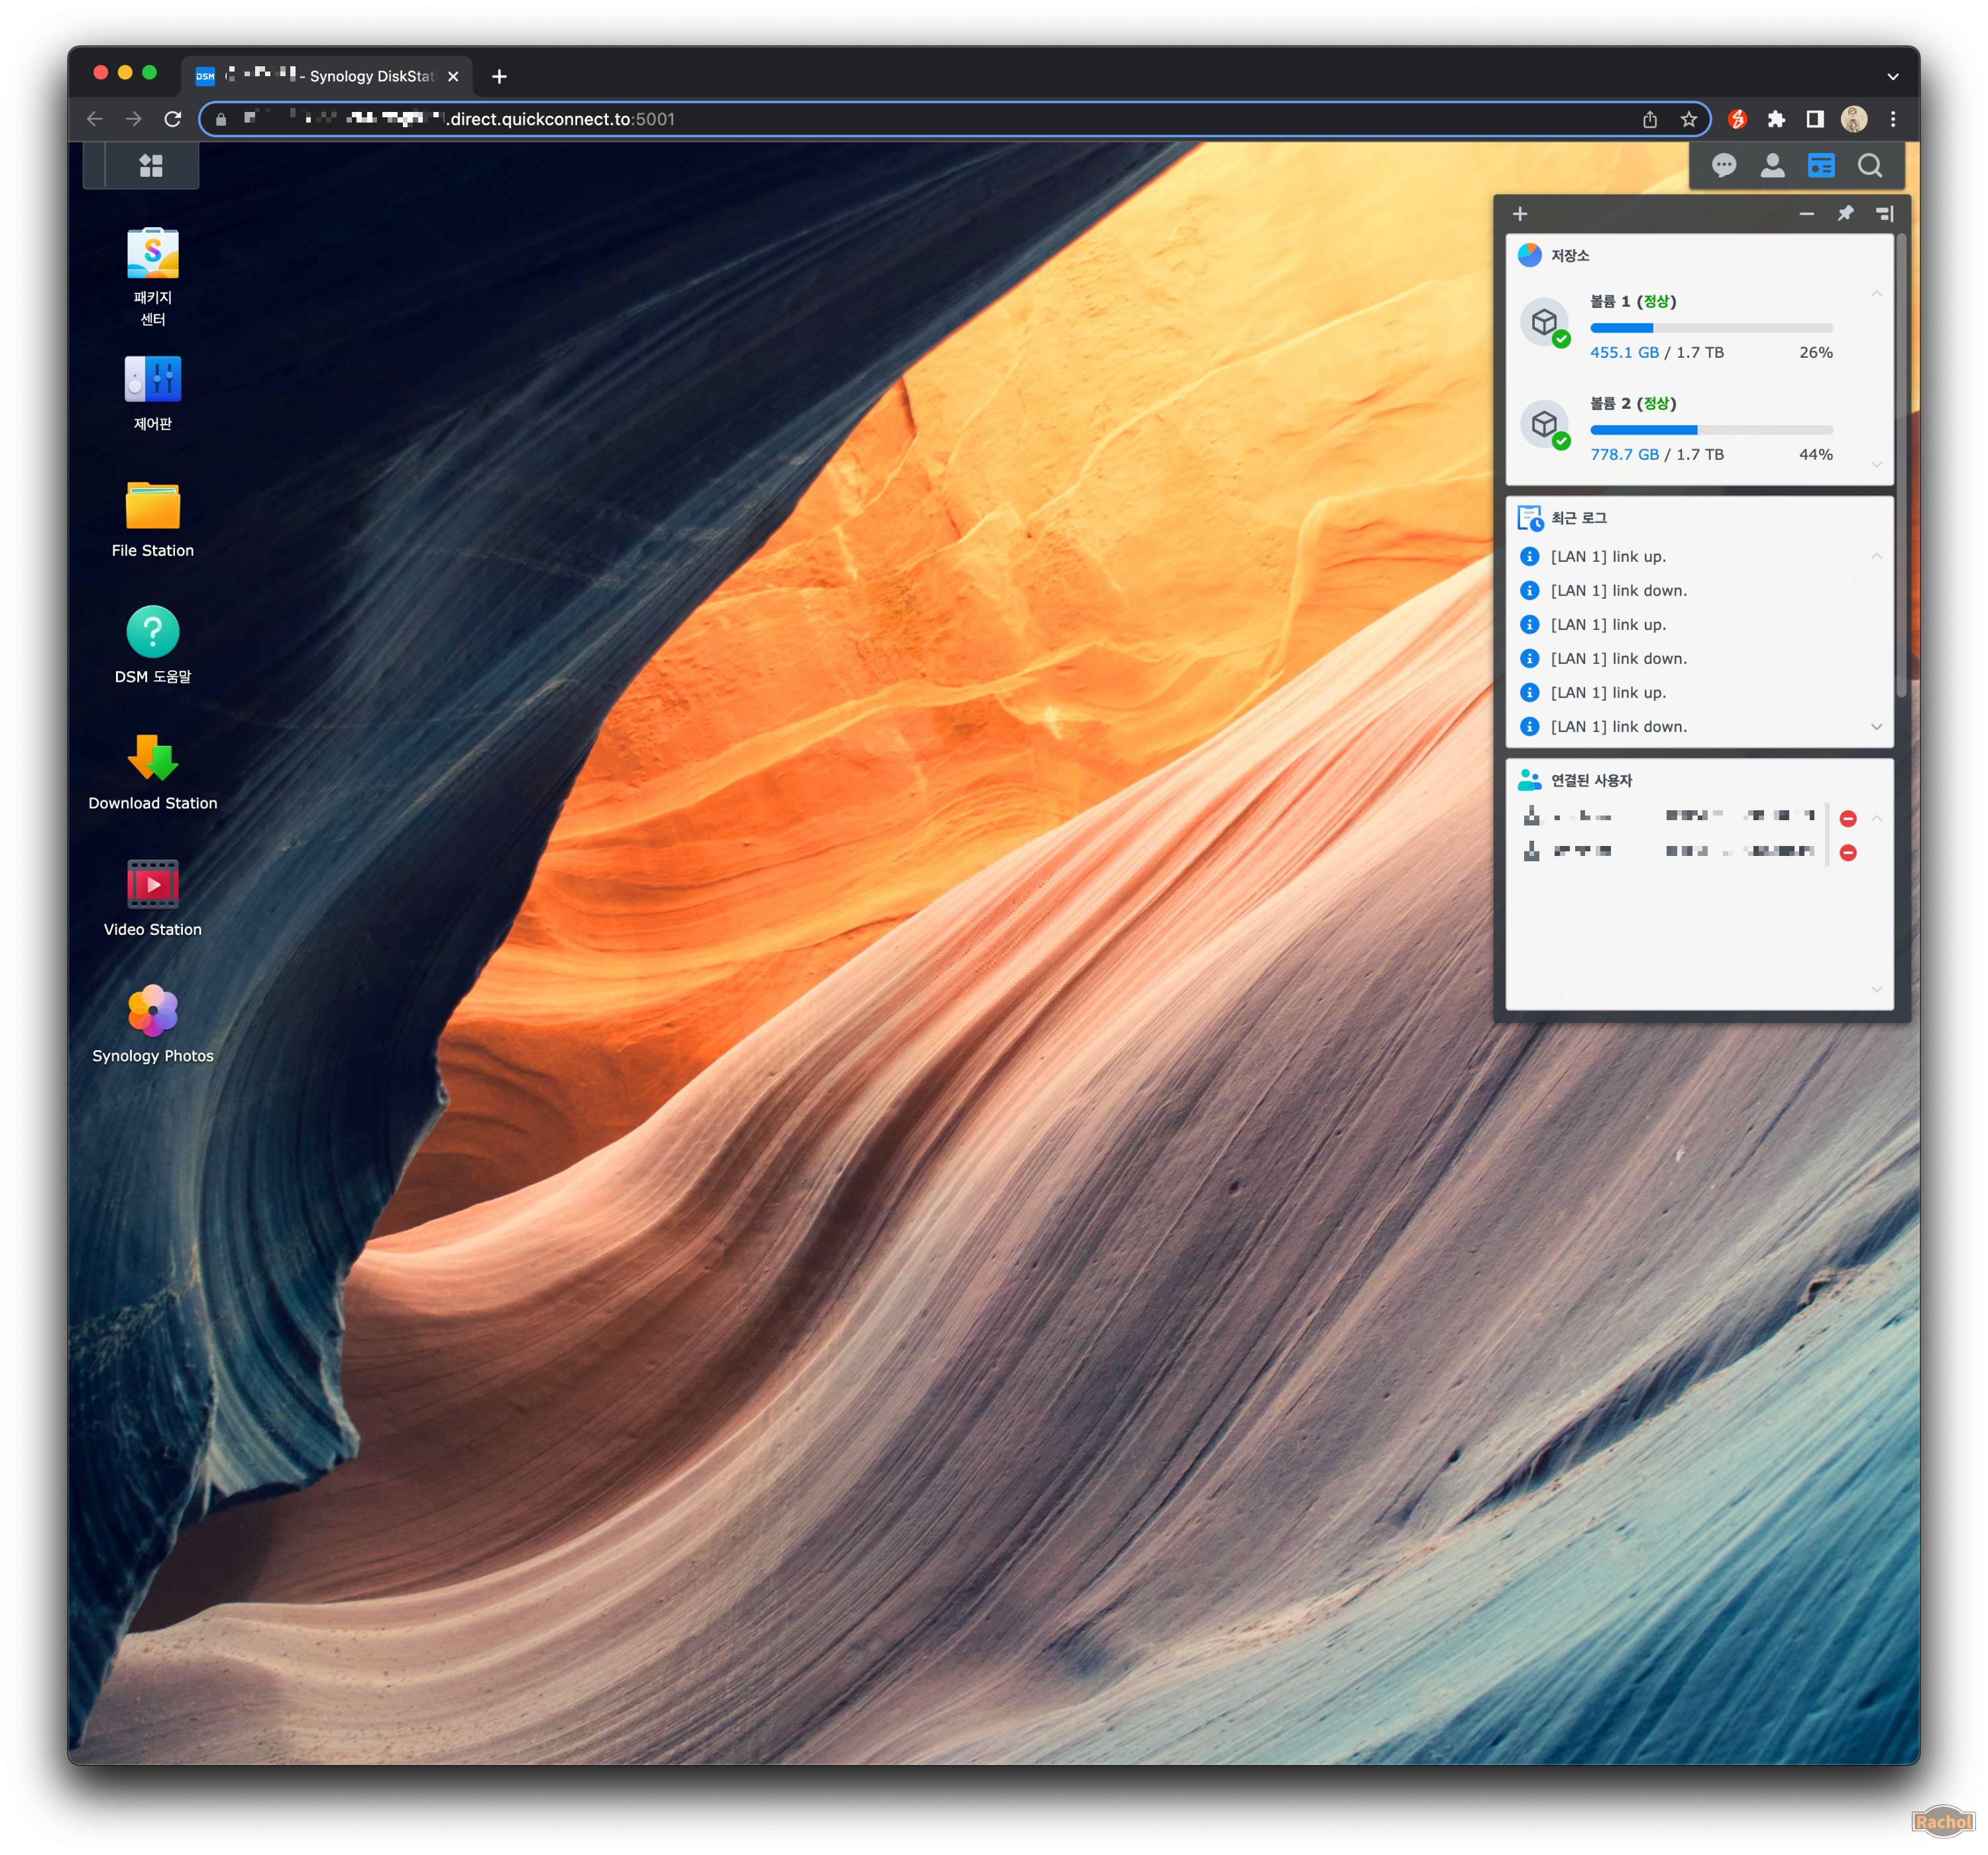Click the 저장소 storage widget pie icon

pos(1529,255)
